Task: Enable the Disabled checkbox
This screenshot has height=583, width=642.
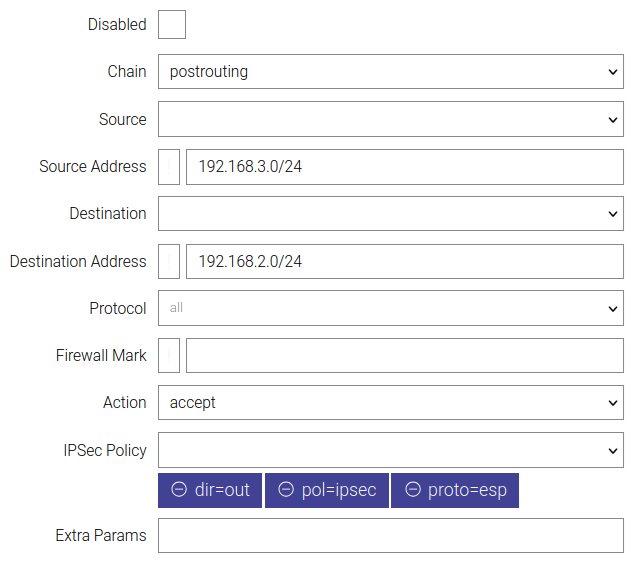Action: coord(172,25)
